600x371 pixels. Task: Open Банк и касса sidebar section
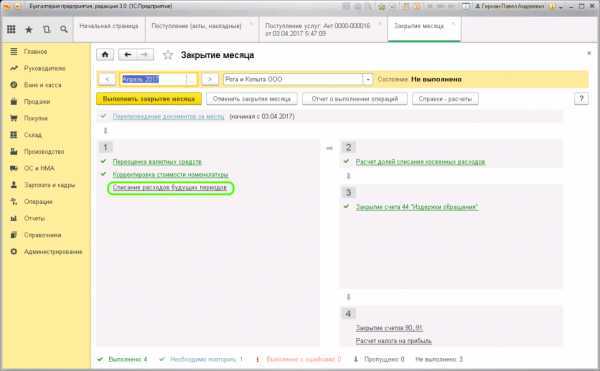(x=42, y=85)
